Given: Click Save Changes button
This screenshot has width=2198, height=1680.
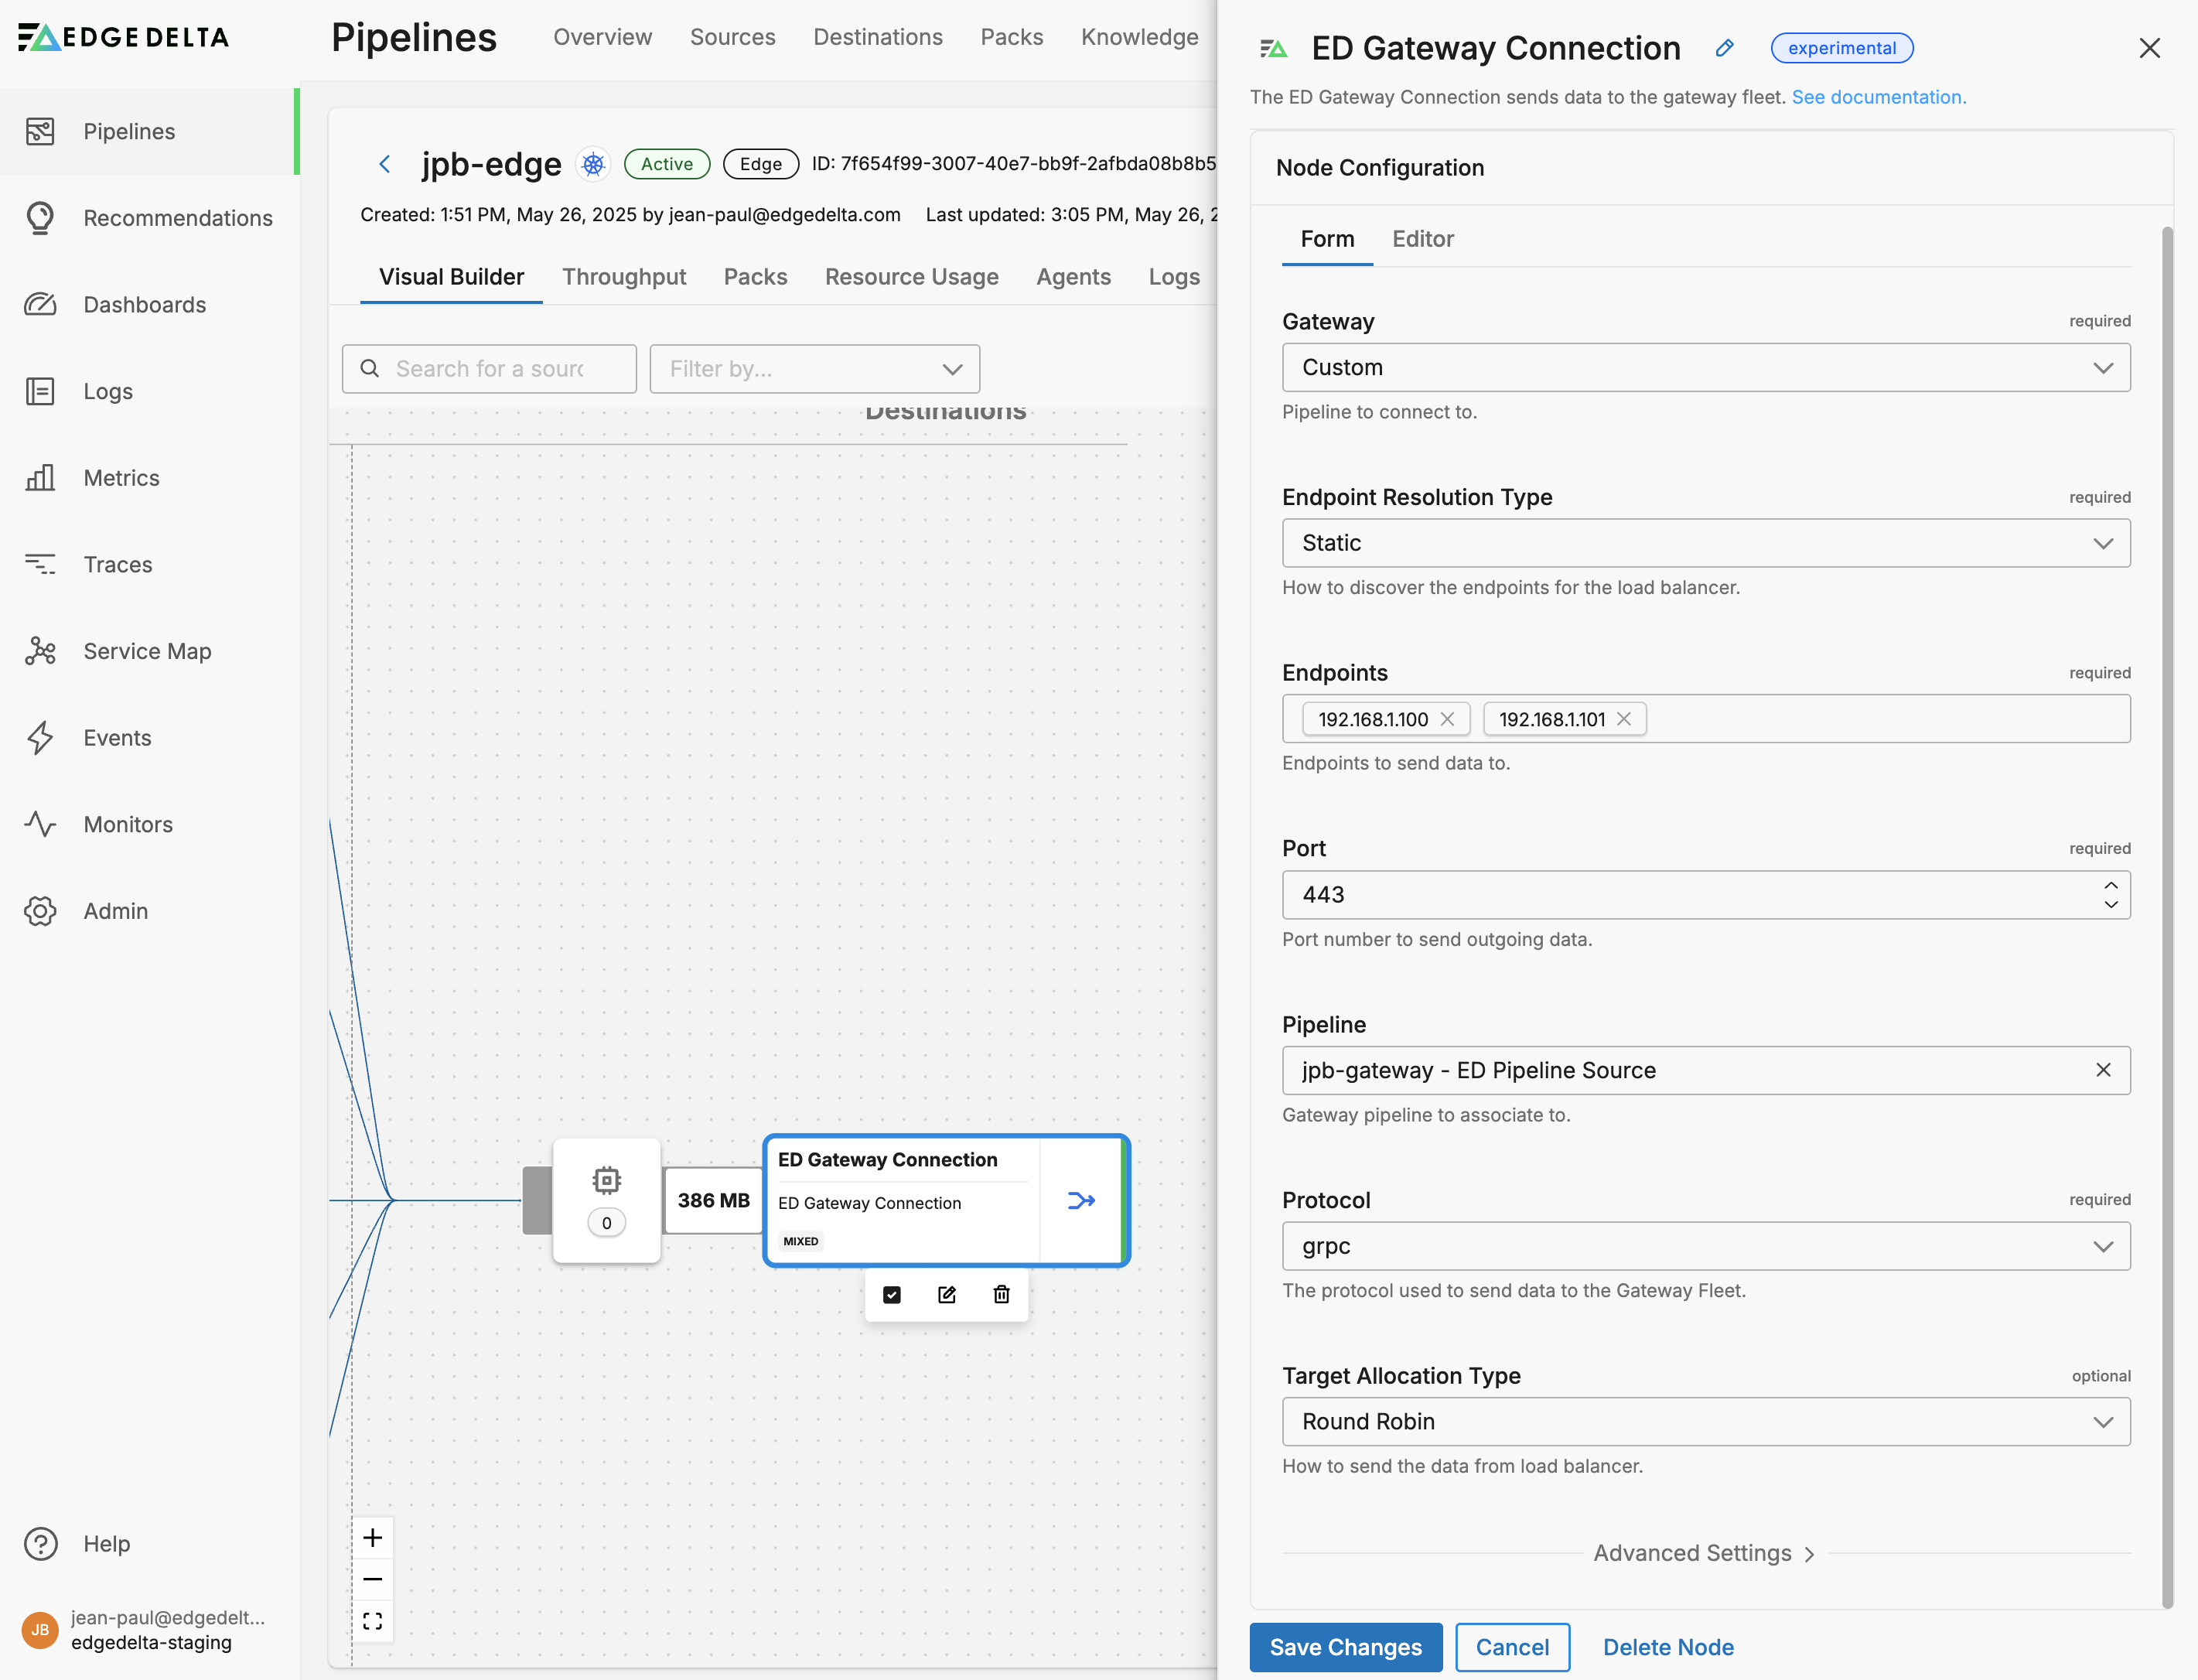Looking at the screenshot, I should pyautogui.click(x=1345, y=1647).
